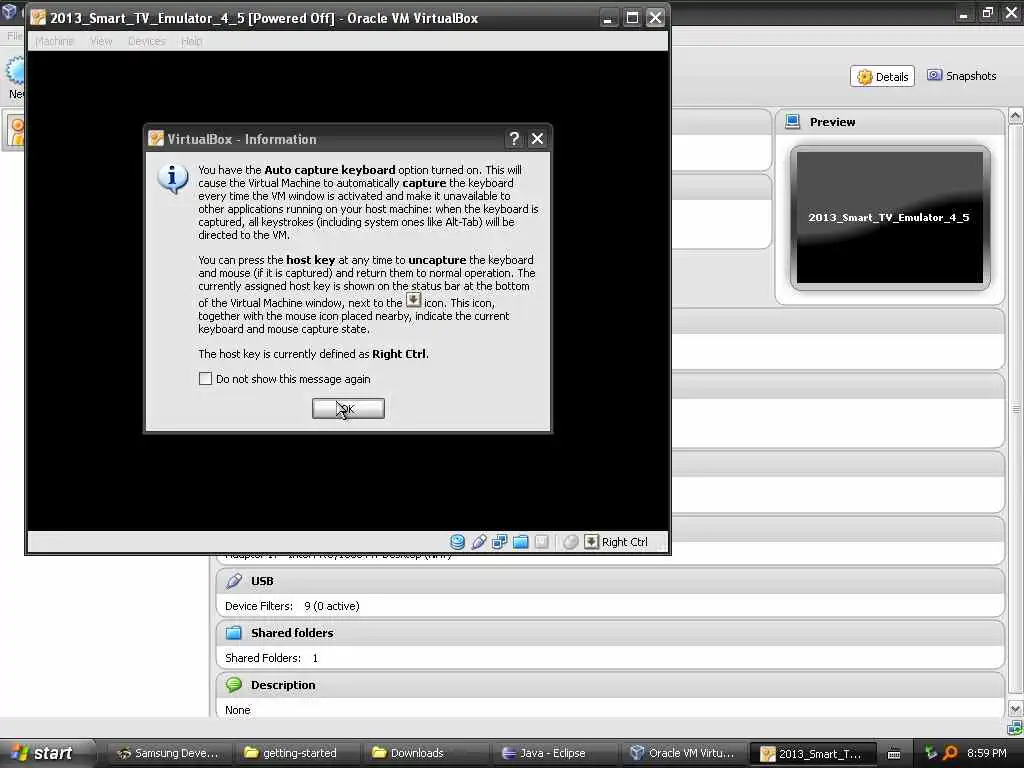Click the 'Right Ctrl' host key label
Screen dimensions: 1024x768
[x=624, y=542]
